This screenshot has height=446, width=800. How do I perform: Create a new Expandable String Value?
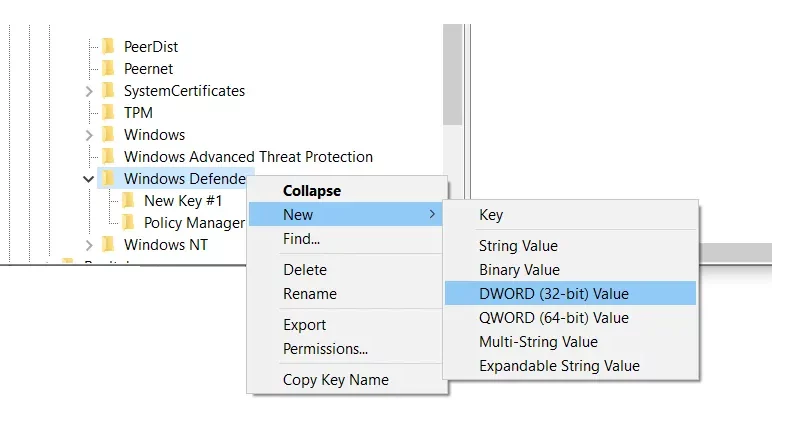[570, 365]
